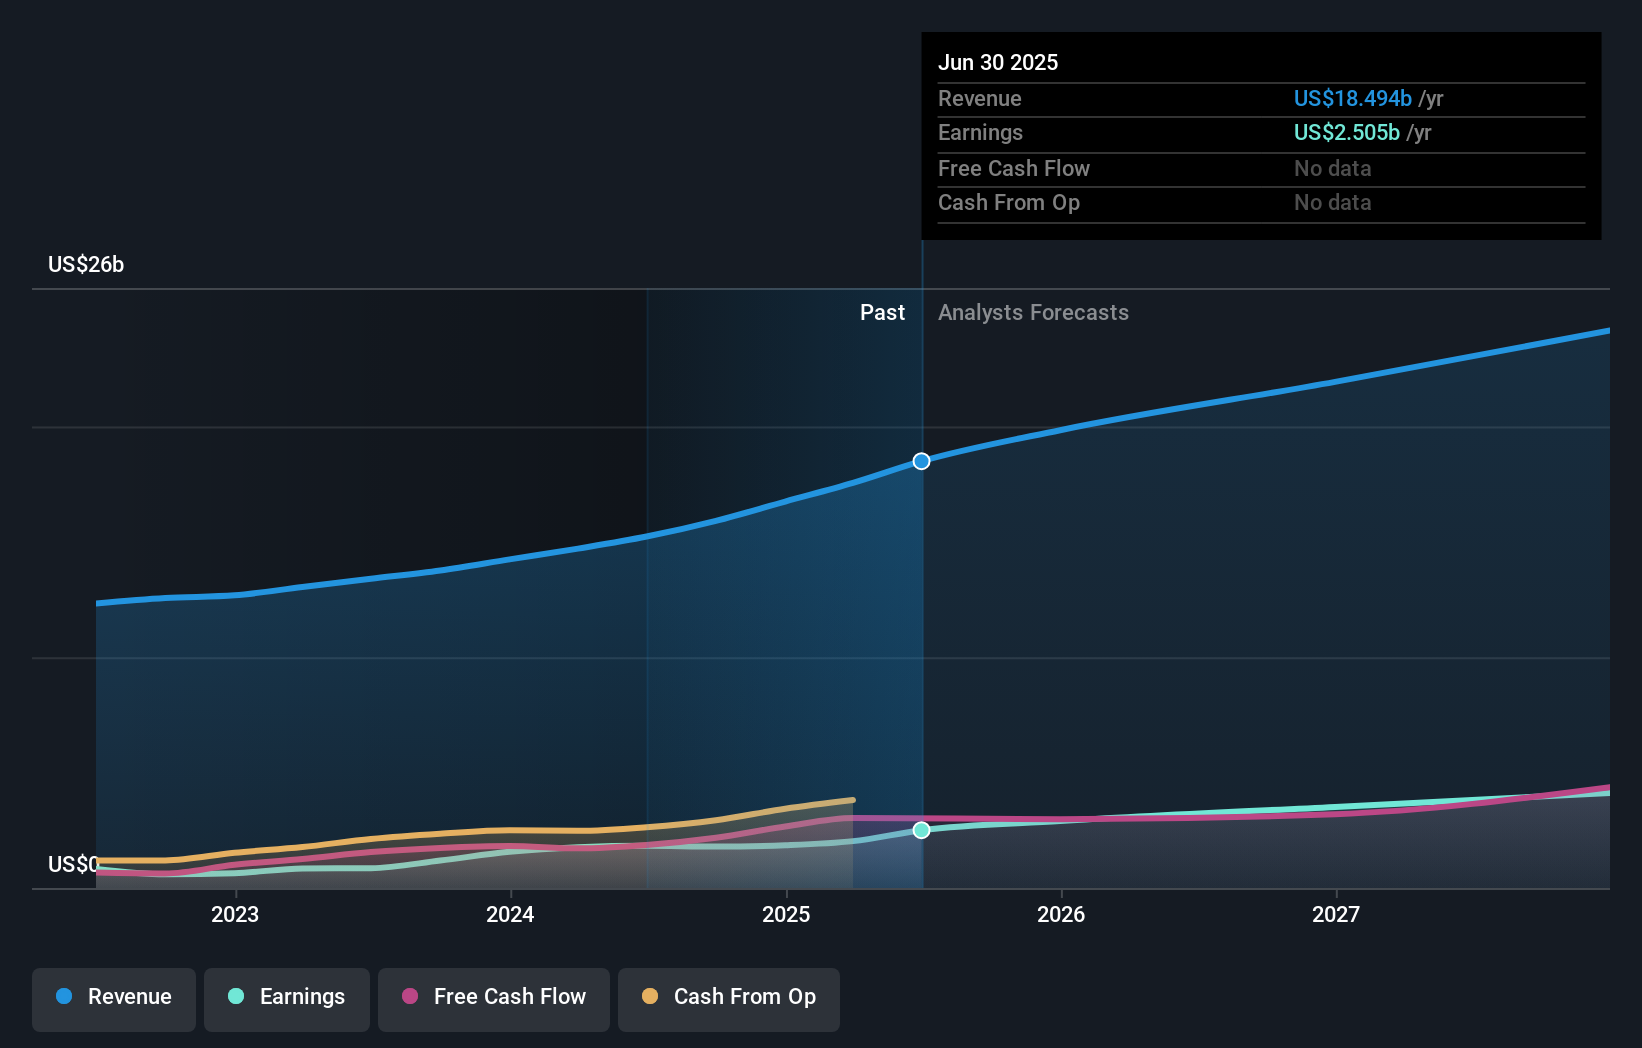Click the Earnings row label in tooltip

click(x=980, y=132)
